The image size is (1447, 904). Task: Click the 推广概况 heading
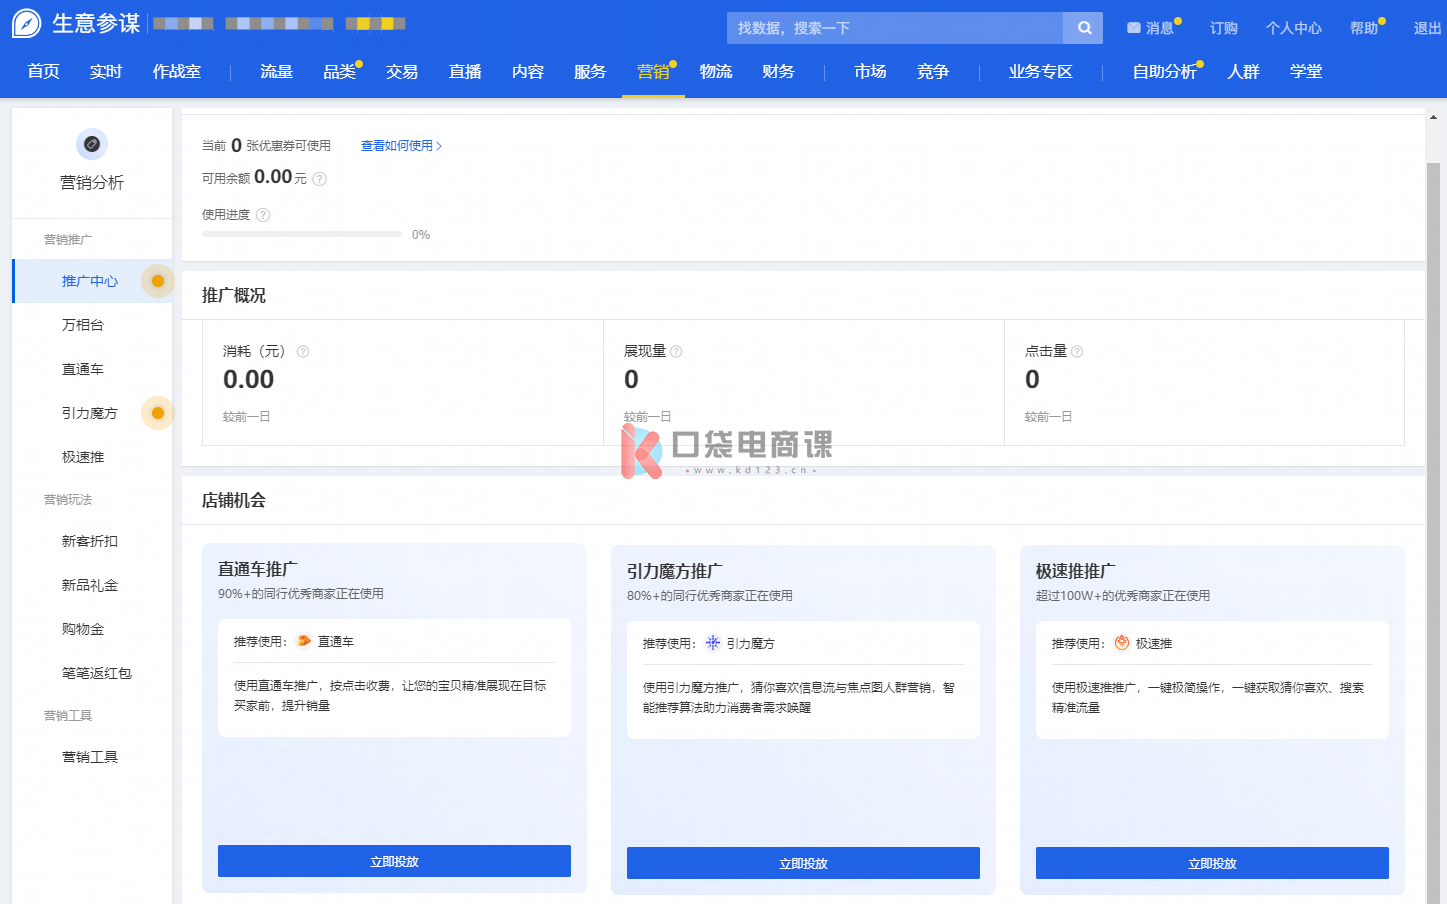[x=234, y=295]
